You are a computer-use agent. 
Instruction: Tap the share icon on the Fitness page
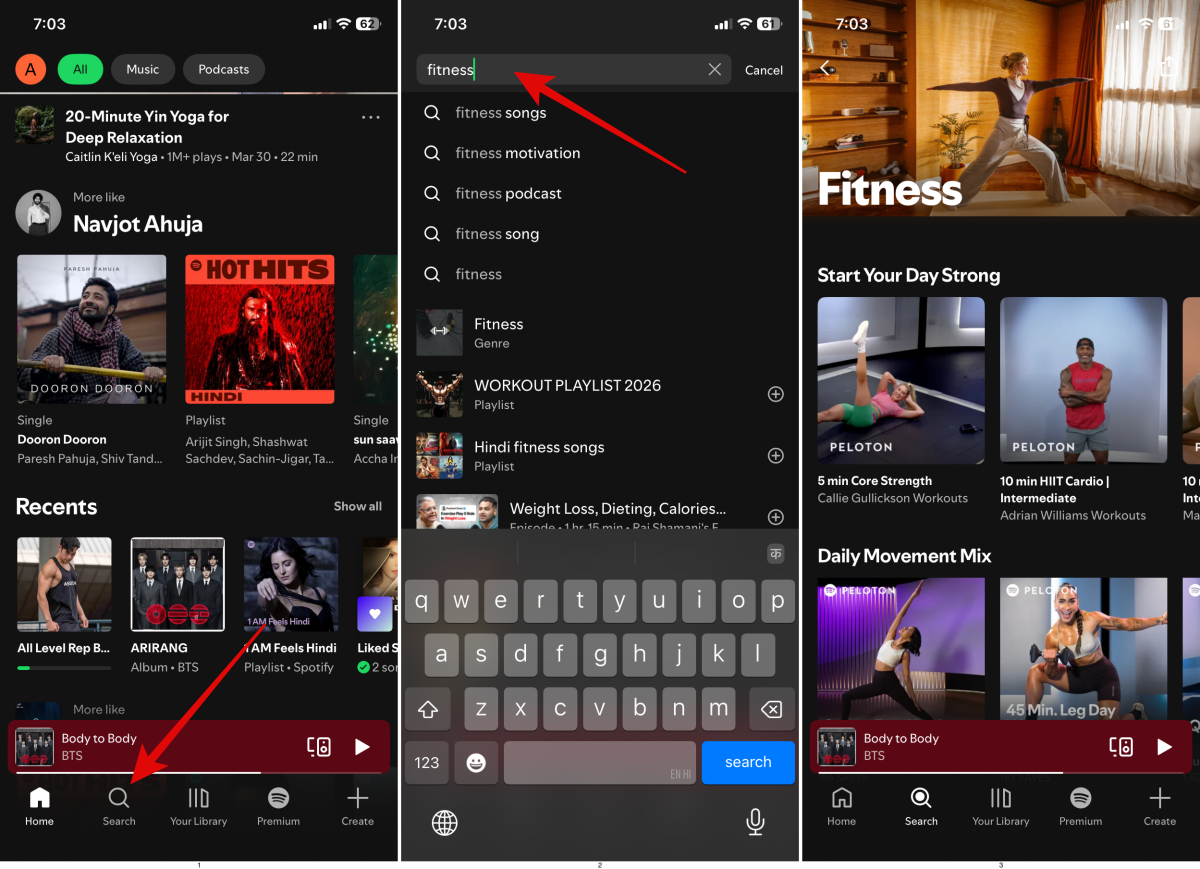click(x=1168, y=68)
